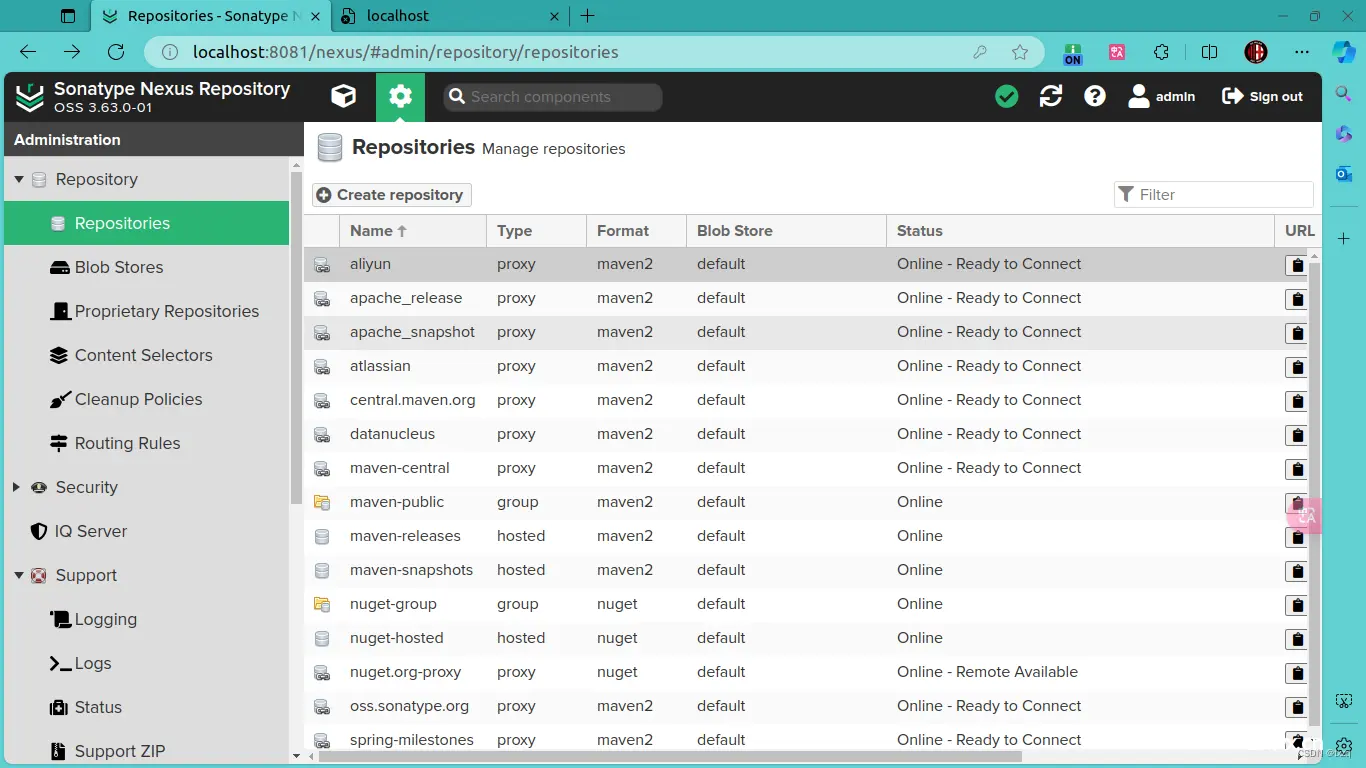Select Repositories in sidebar
1366x768 pixels.
click(x=147, y=223)
